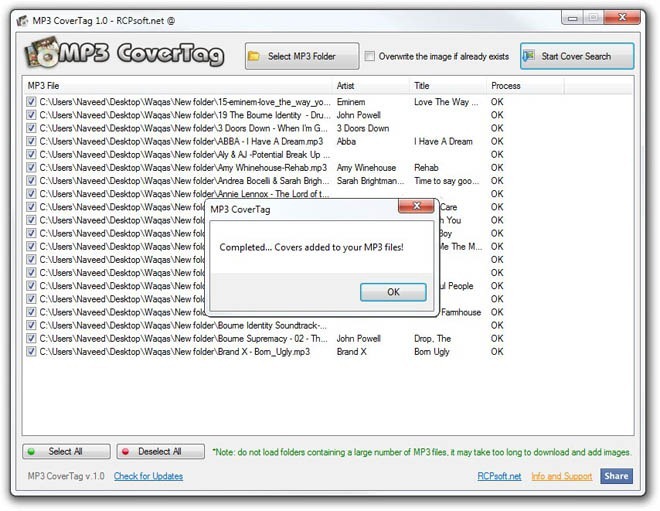Sort by the Artist column header
The height and width of the screenshot is (511, 660).
click(371, 85)
